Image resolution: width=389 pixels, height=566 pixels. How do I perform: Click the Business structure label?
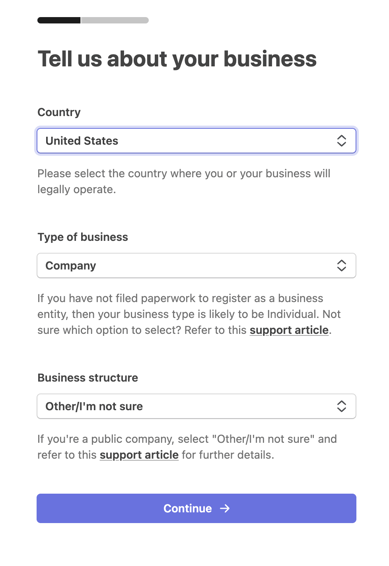click(x=88, y=378)
